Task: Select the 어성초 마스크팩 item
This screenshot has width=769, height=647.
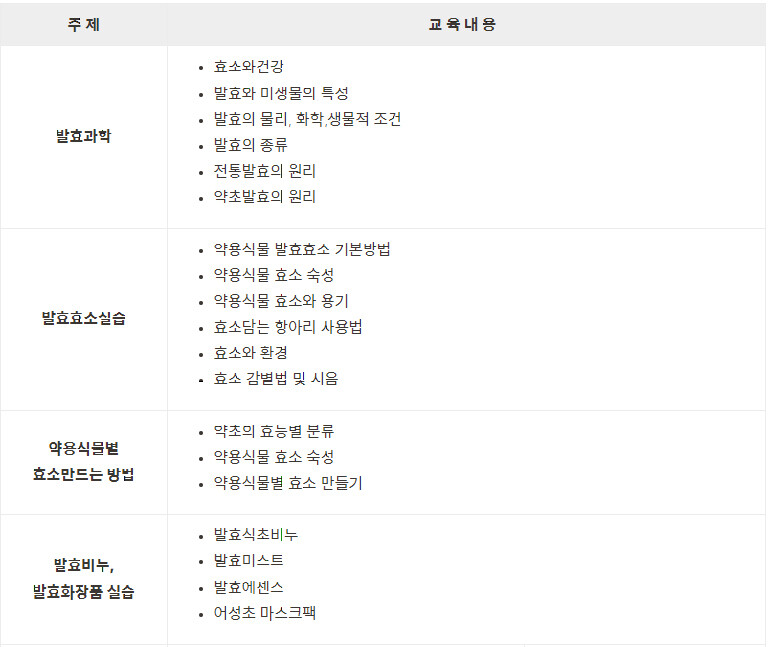Action: click(x=265, y=613)
